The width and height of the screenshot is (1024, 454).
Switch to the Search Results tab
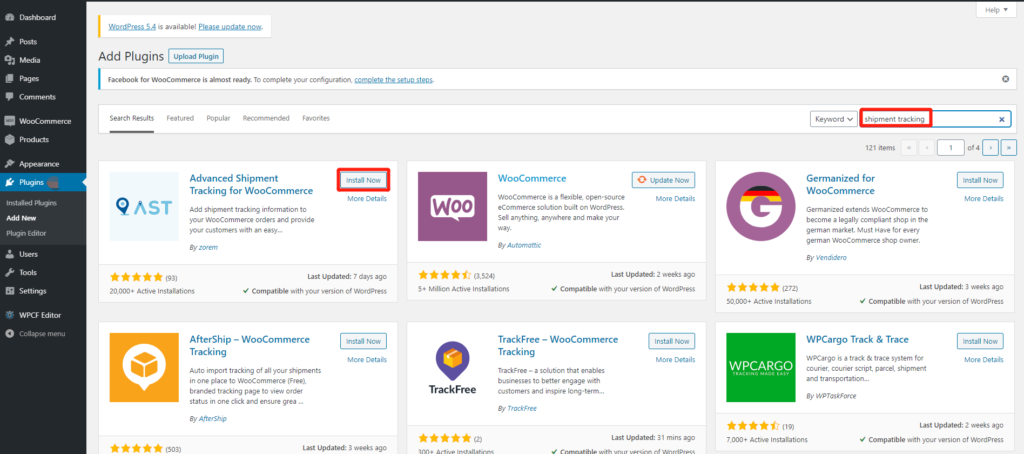pos(132,118)
